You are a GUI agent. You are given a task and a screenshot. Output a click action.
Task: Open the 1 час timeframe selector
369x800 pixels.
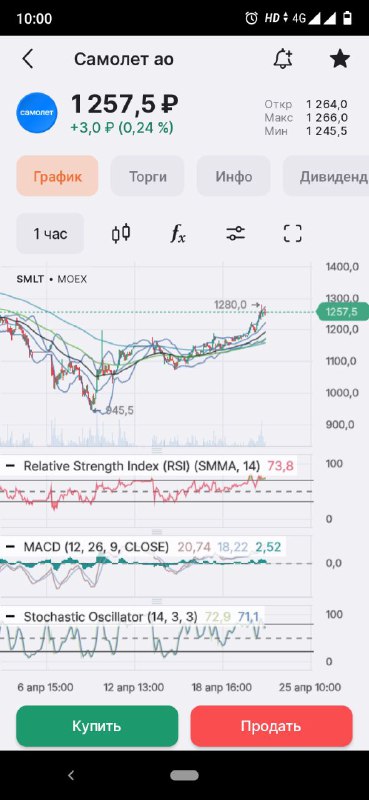tap(50, 234)
